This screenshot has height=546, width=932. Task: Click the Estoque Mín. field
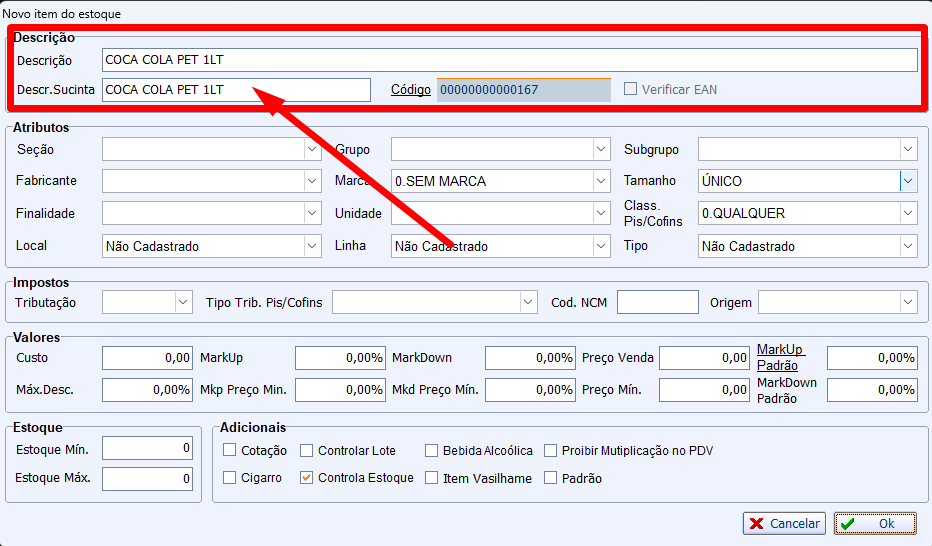click(x=147, y=449)
